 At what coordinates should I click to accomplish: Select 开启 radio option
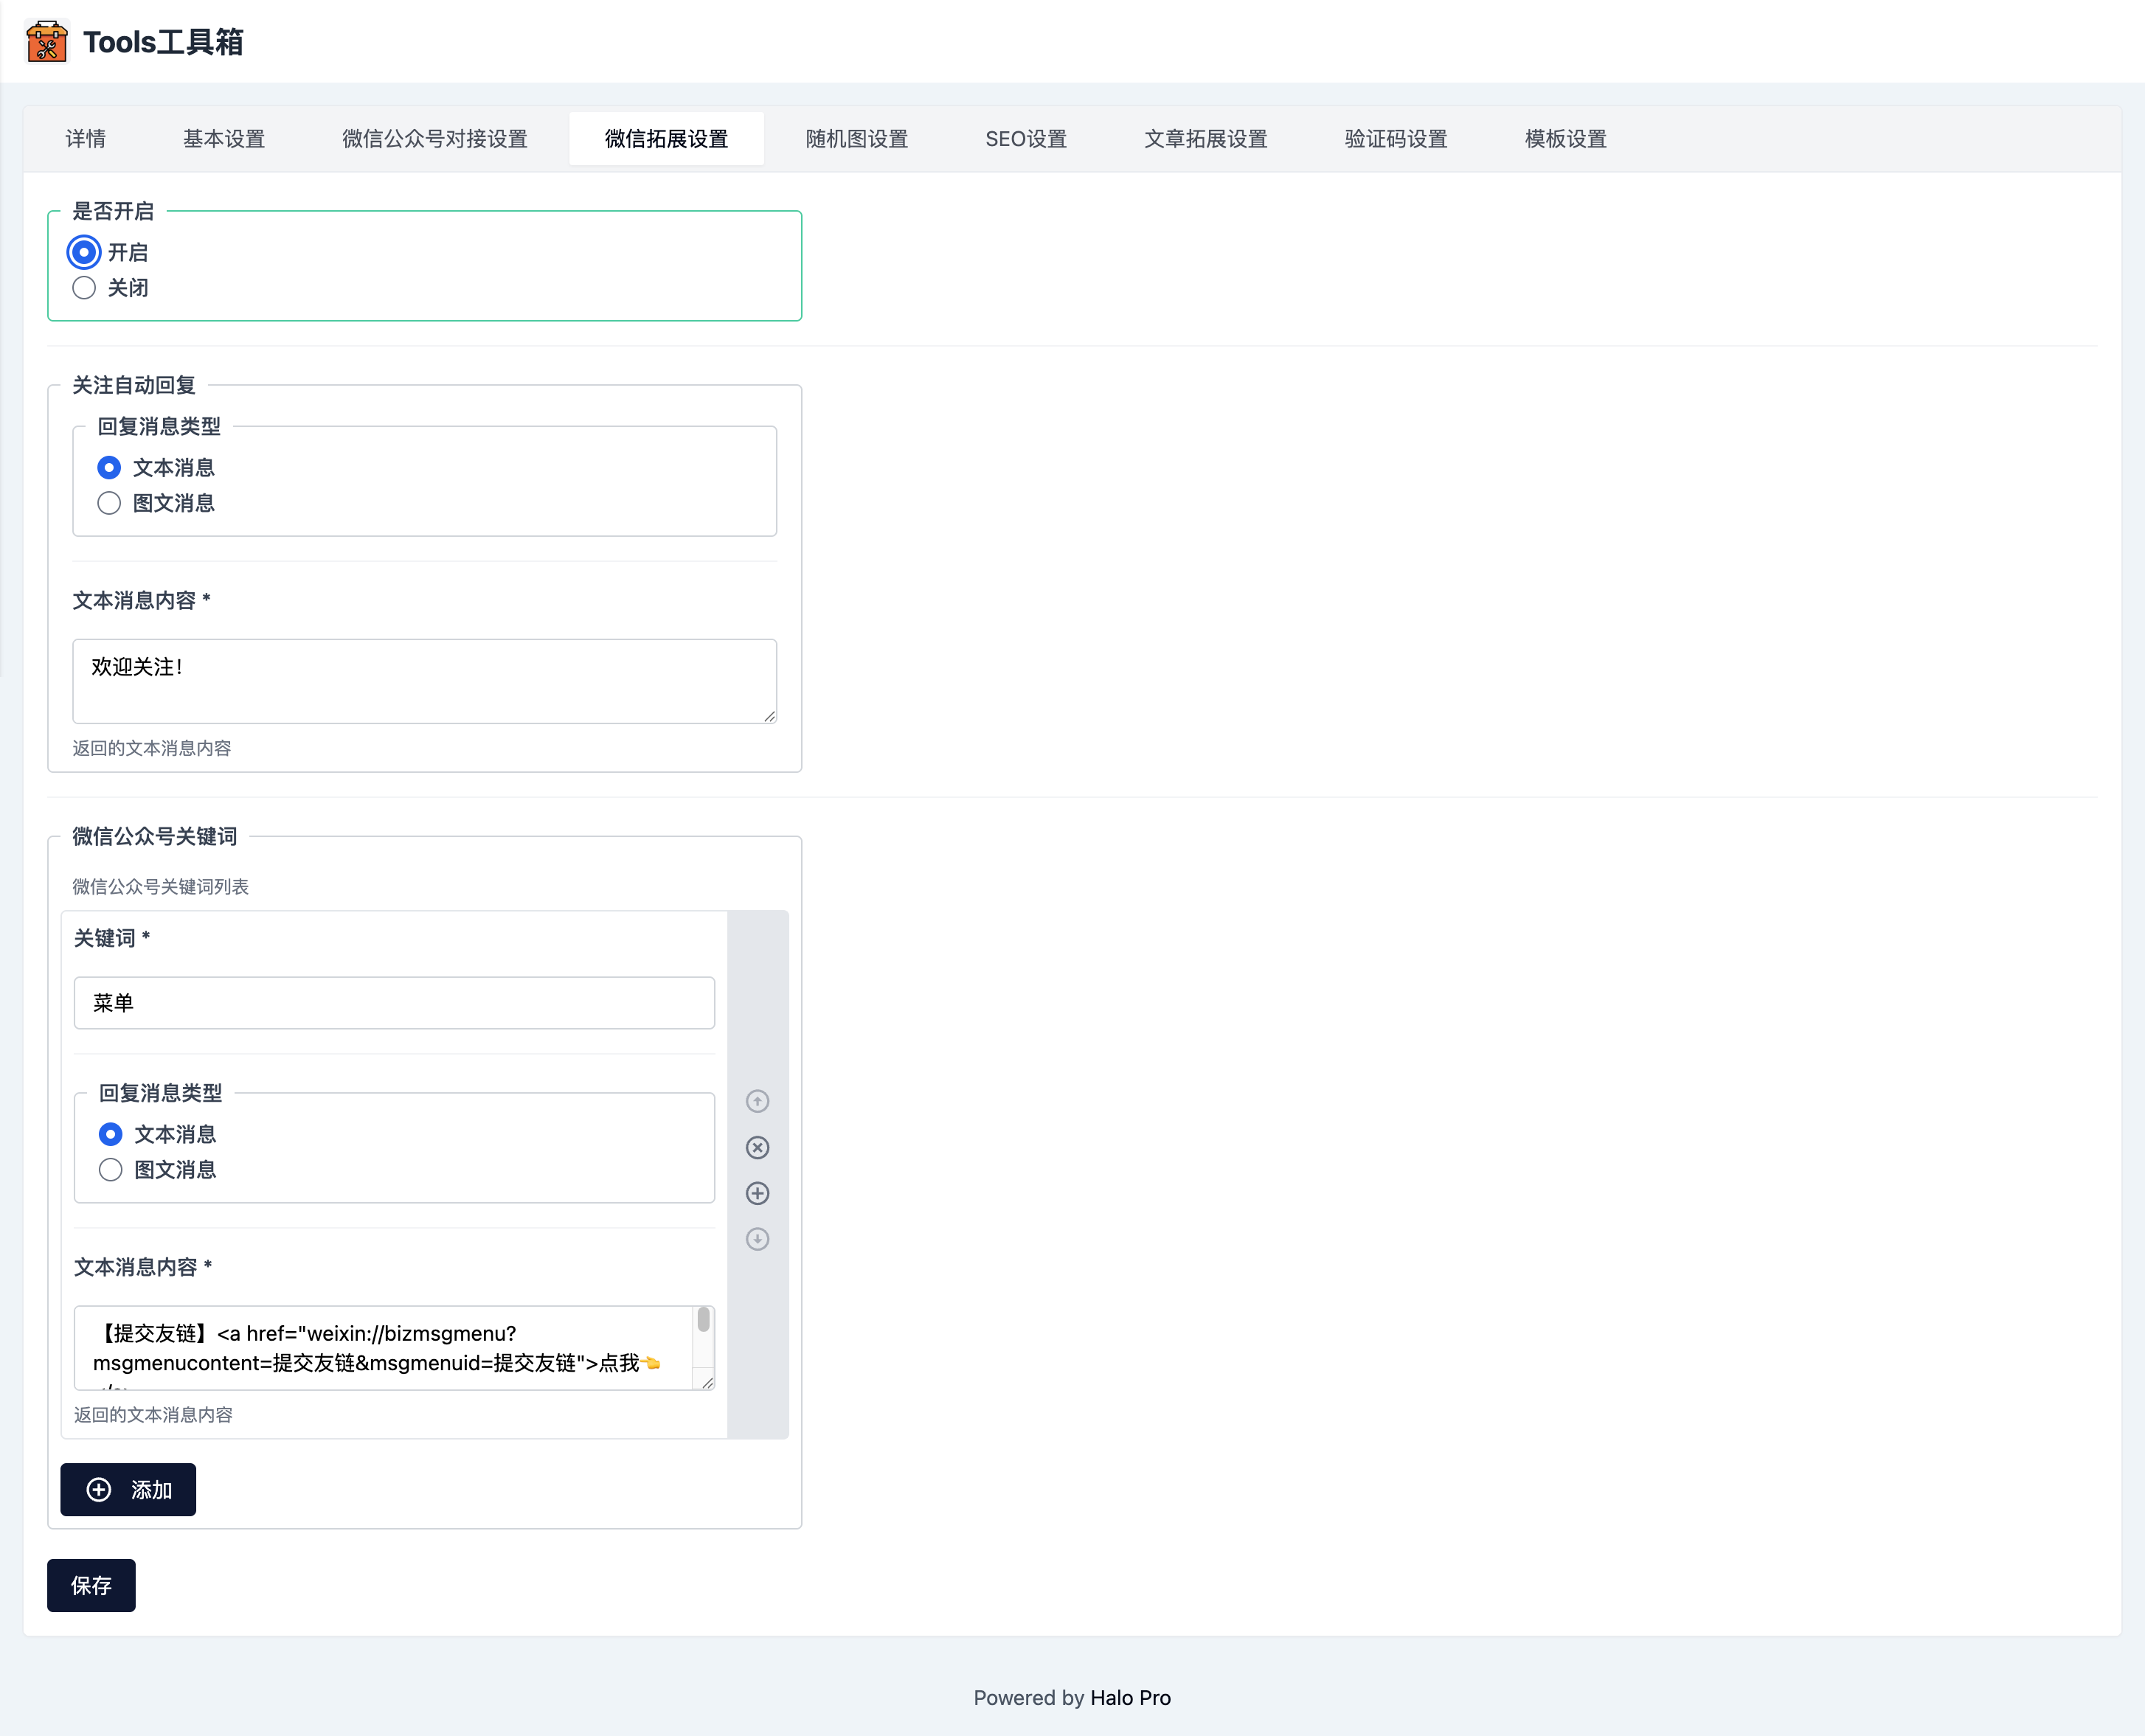click(84, 252)
